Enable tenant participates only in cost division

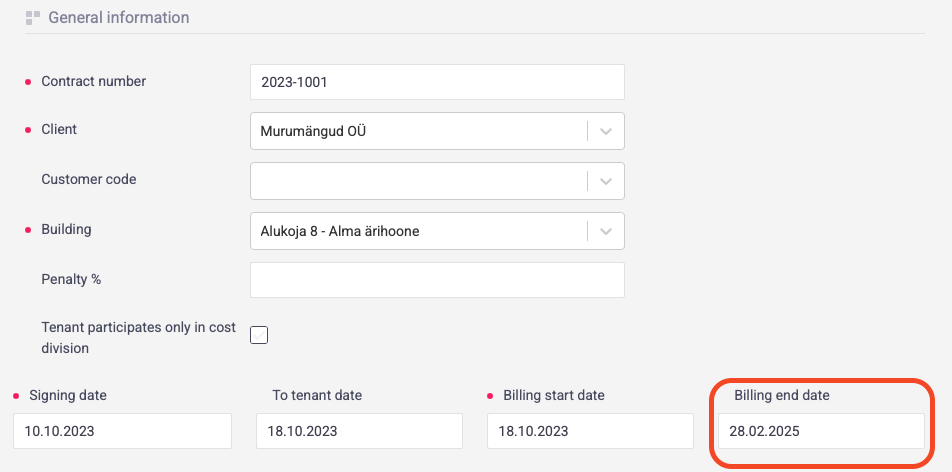point(259,336)
